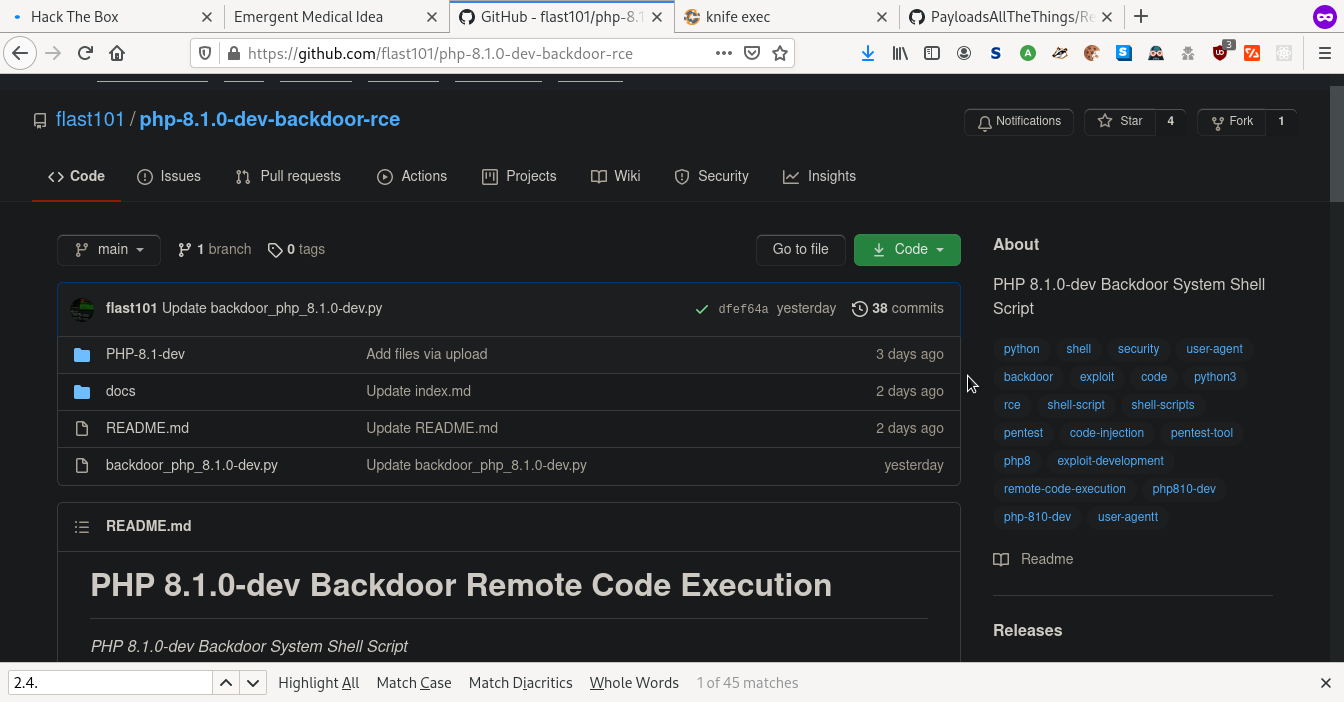Jump to the previous find match
The height and width of the screenshot is (702, 1344).
(226, 683)
